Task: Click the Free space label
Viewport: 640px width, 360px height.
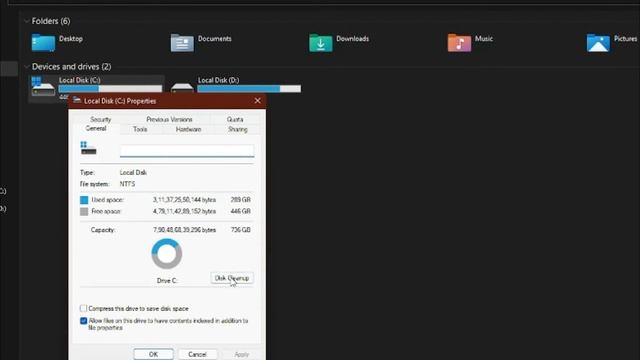Action: pos(106,211)
